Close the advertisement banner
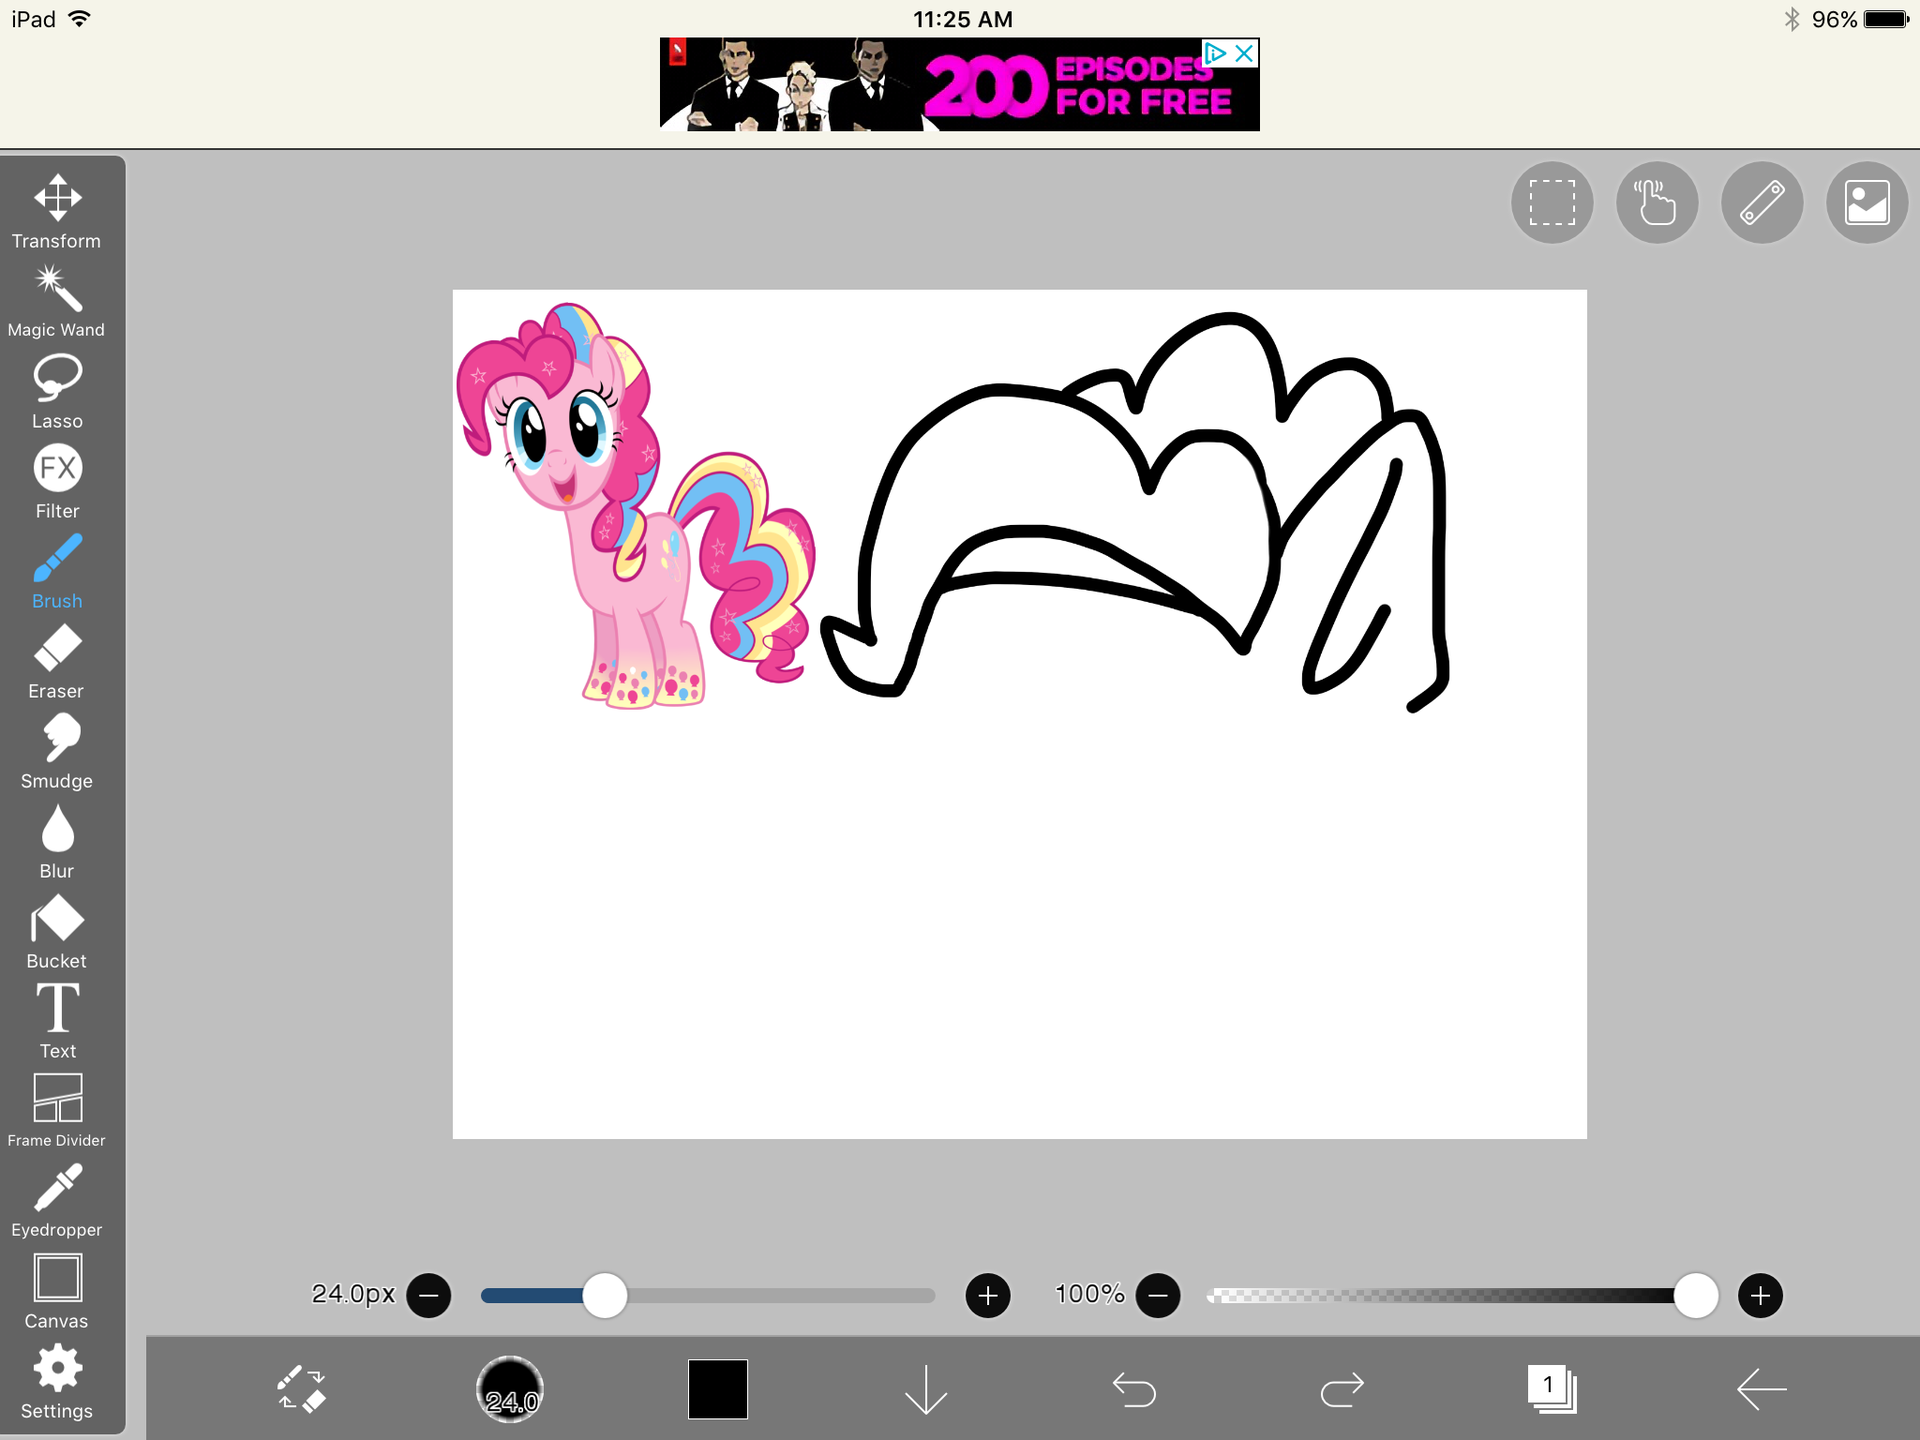The width and height of the screenshot is (1920, 1440). coord(1244,53)
